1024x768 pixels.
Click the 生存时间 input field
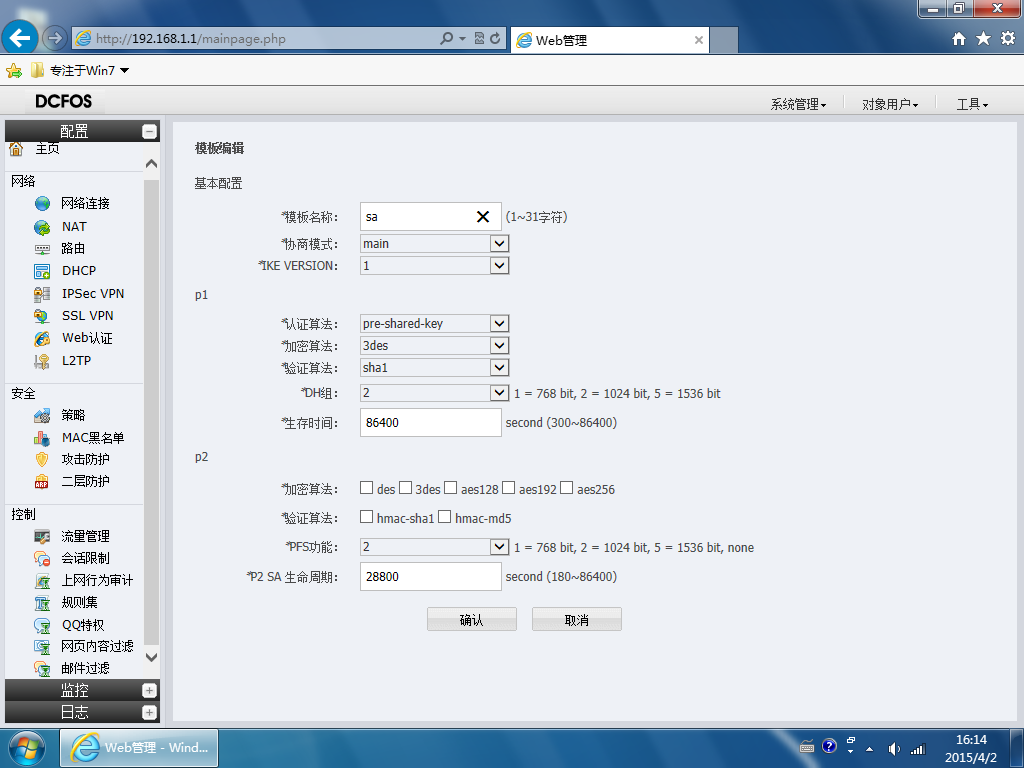coord(430,423)
